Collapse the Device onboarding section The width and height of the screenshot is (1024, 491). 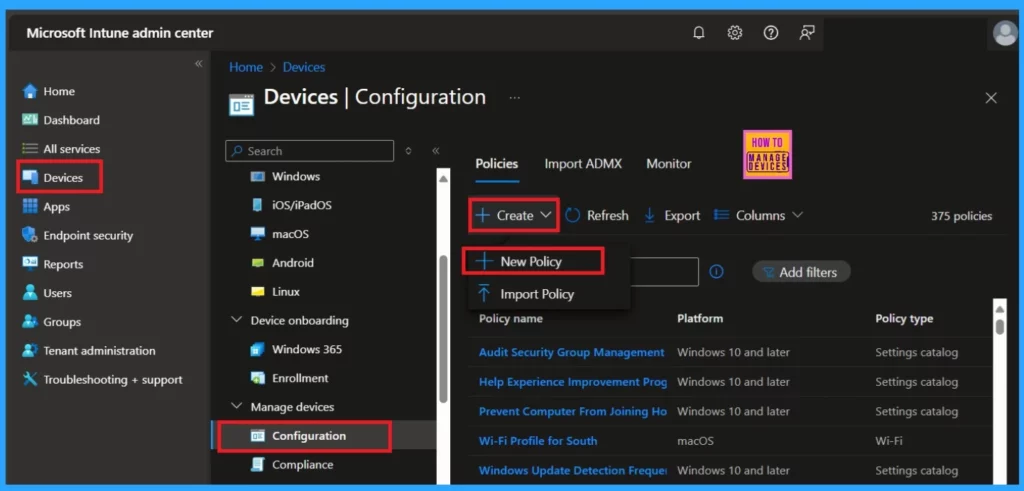pos(236,321)
